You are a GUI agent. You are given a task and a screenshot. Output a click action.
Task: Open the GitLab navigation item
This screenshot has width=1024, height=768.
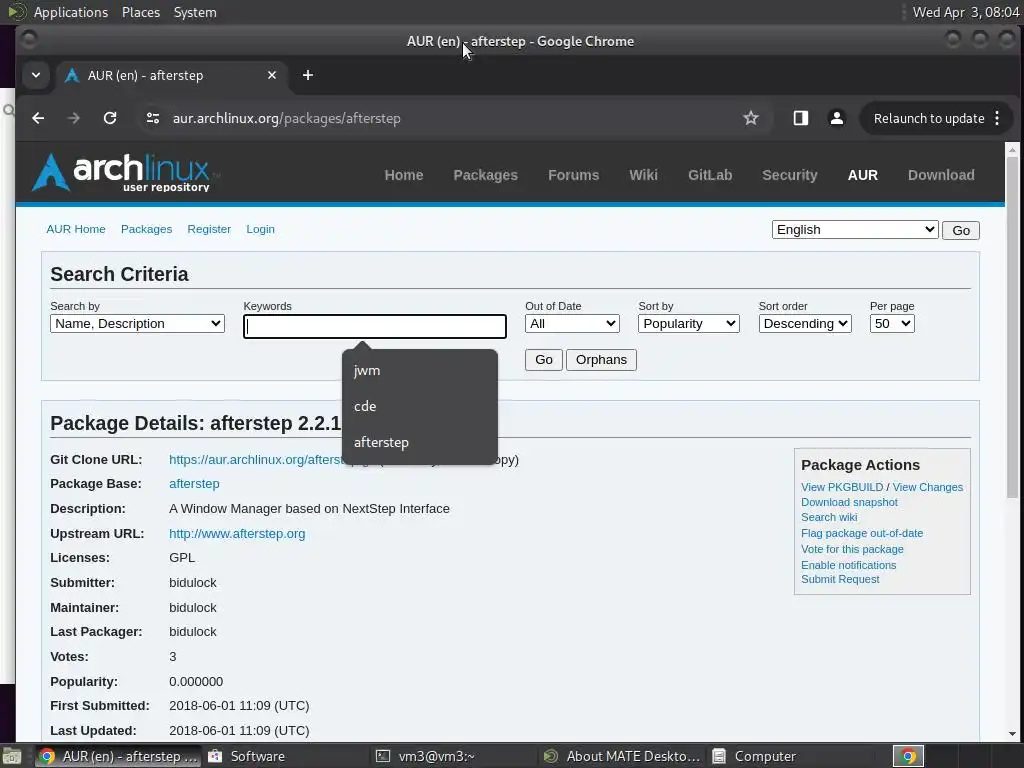(710, 175)
